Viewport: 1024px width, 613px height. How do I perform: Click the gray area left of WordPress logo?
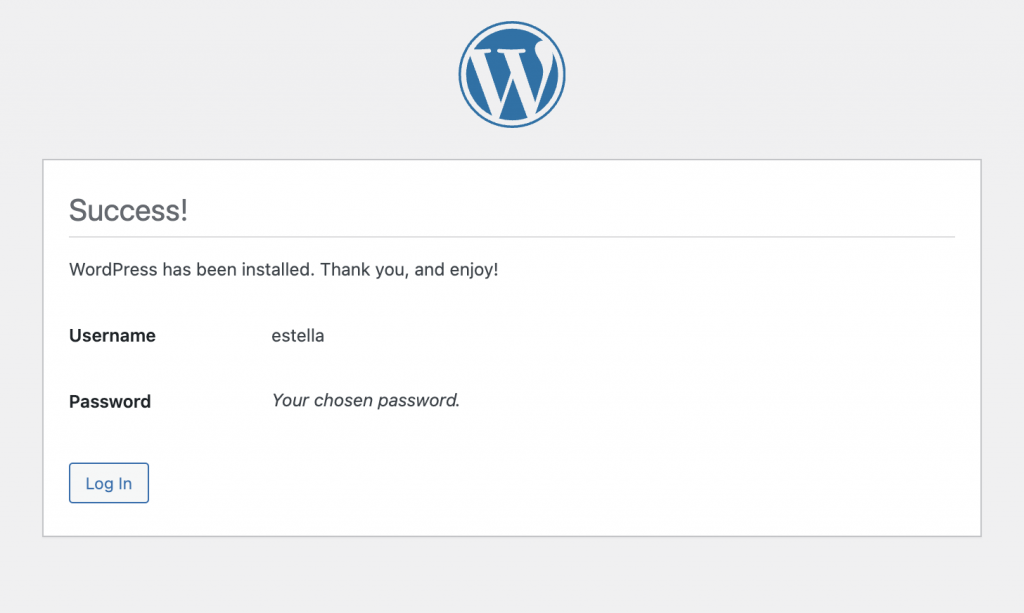click(x=229, y=74)
